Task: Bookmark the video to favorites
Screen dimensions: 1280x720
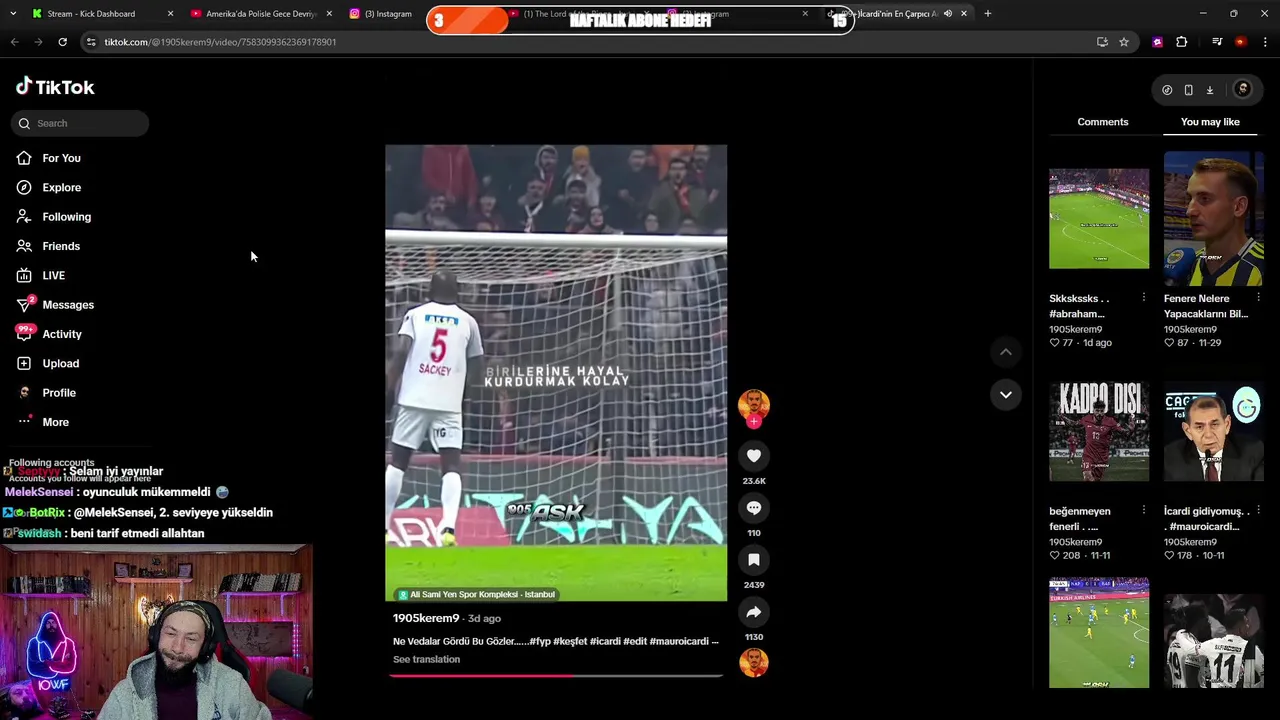Action: (754, 560)
